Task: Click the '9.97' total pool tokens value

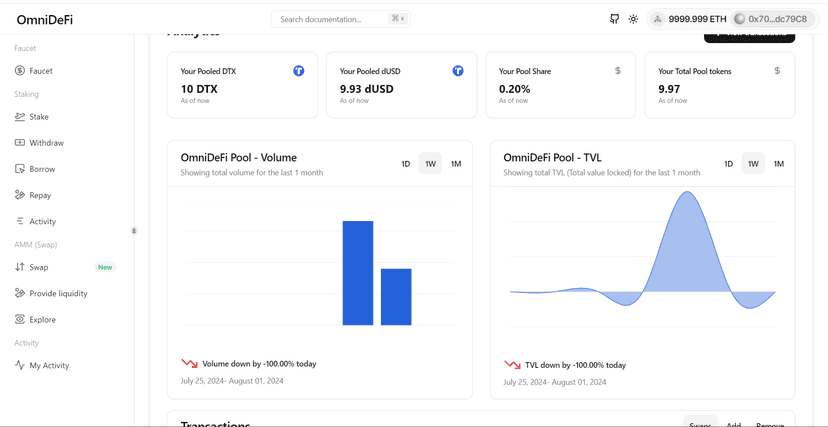Action: 669,89
